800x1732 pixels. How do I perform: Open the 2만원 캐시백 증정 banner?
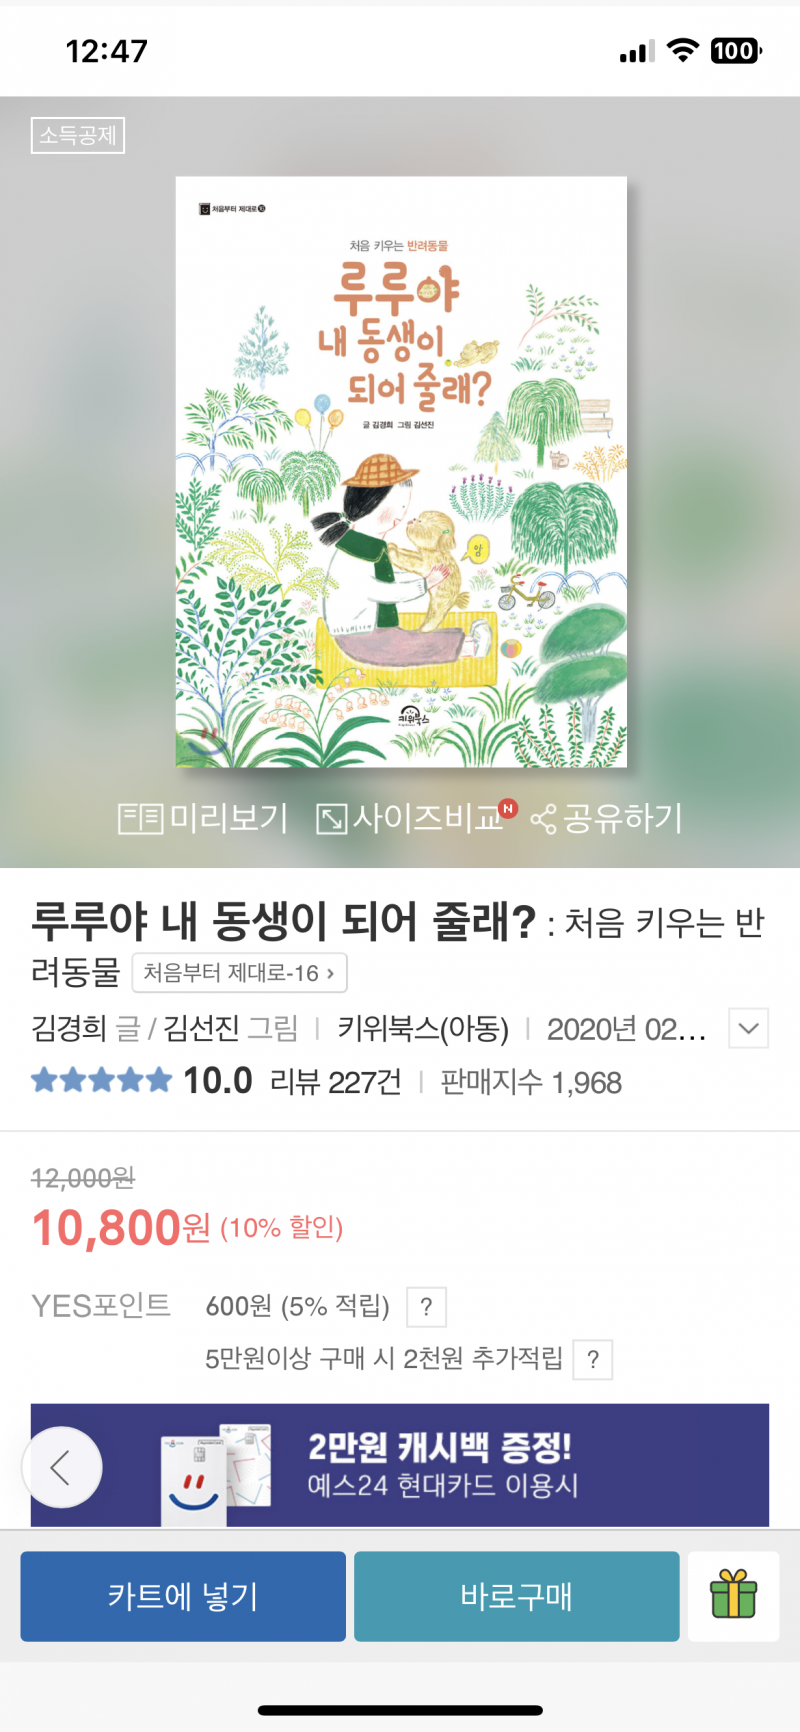point(440,1465)
